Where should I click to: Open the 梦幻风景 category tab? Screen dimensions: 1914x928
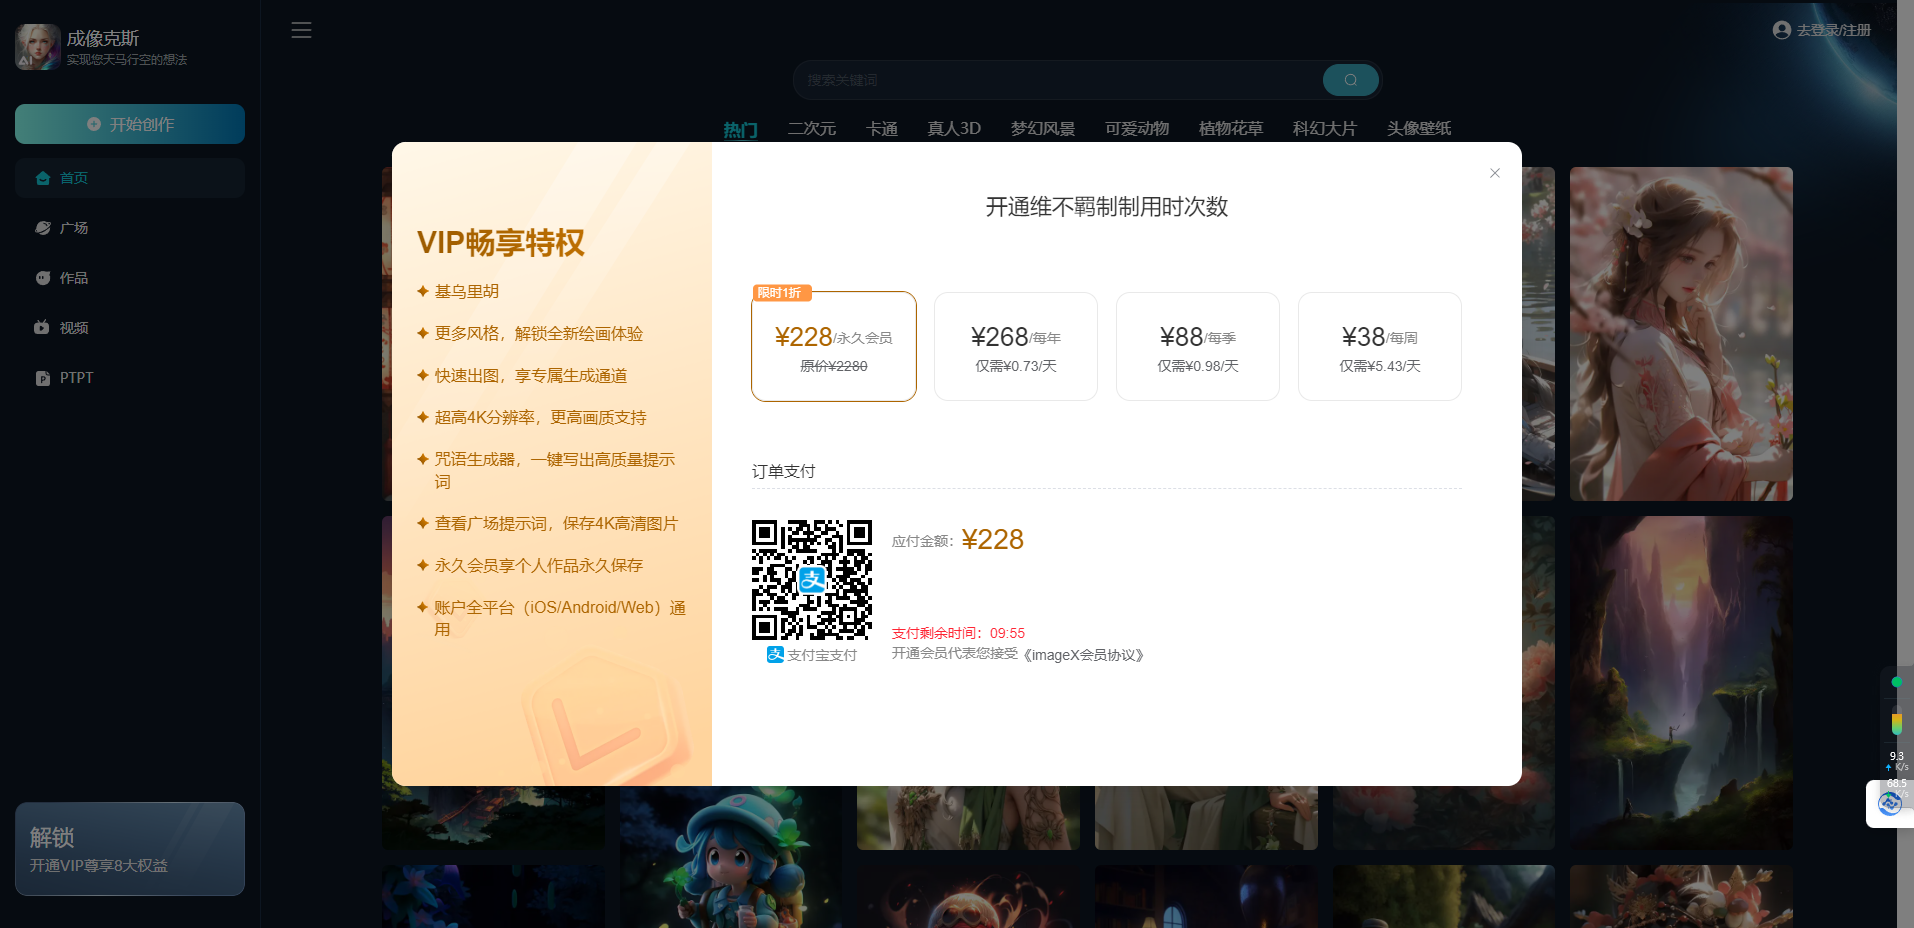tap(1042, 128)
